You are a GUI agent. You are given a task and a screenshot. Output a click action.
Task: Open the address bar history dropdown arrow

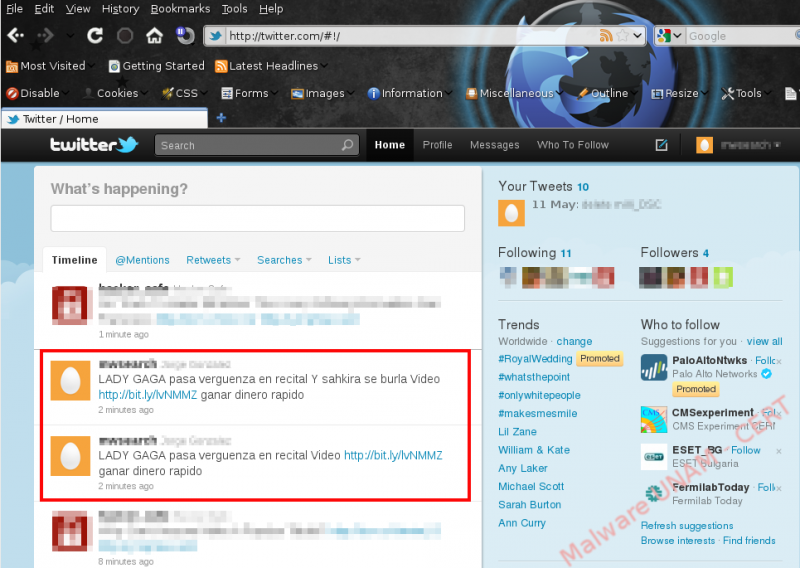[637, 36]
